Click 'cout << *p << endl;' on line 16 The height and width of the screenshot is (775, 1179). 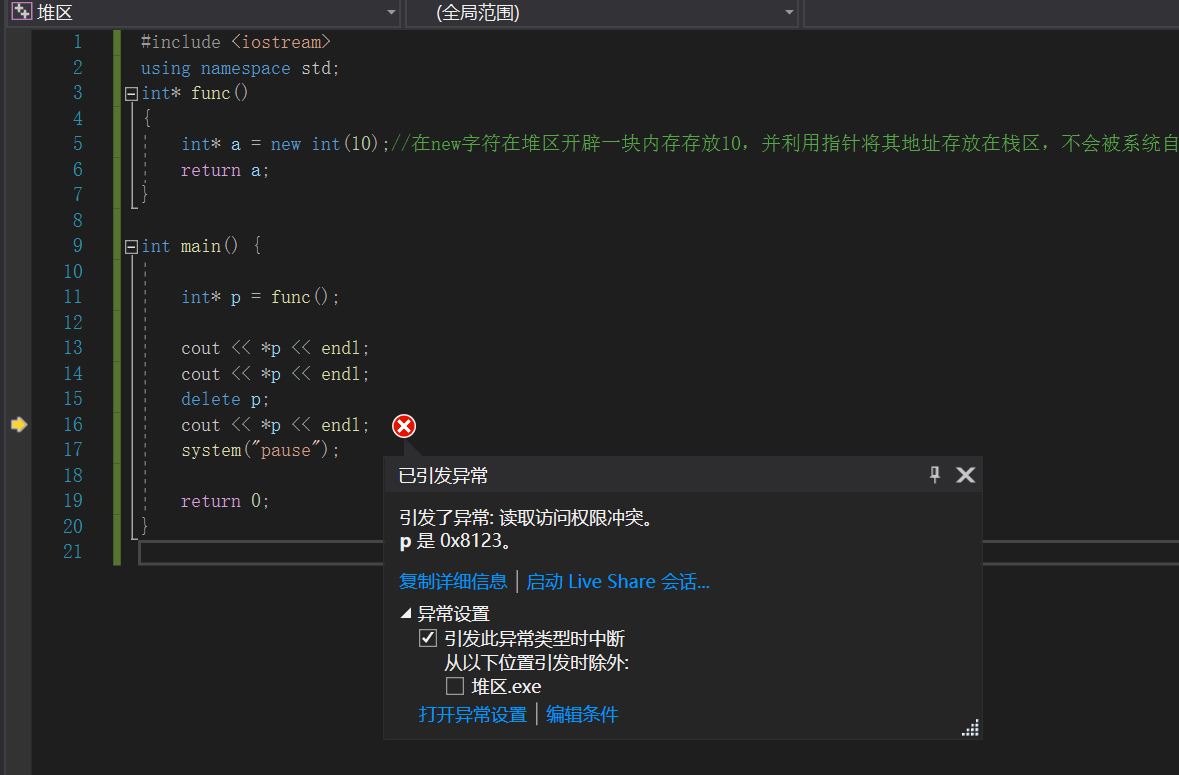click(274, 425)
